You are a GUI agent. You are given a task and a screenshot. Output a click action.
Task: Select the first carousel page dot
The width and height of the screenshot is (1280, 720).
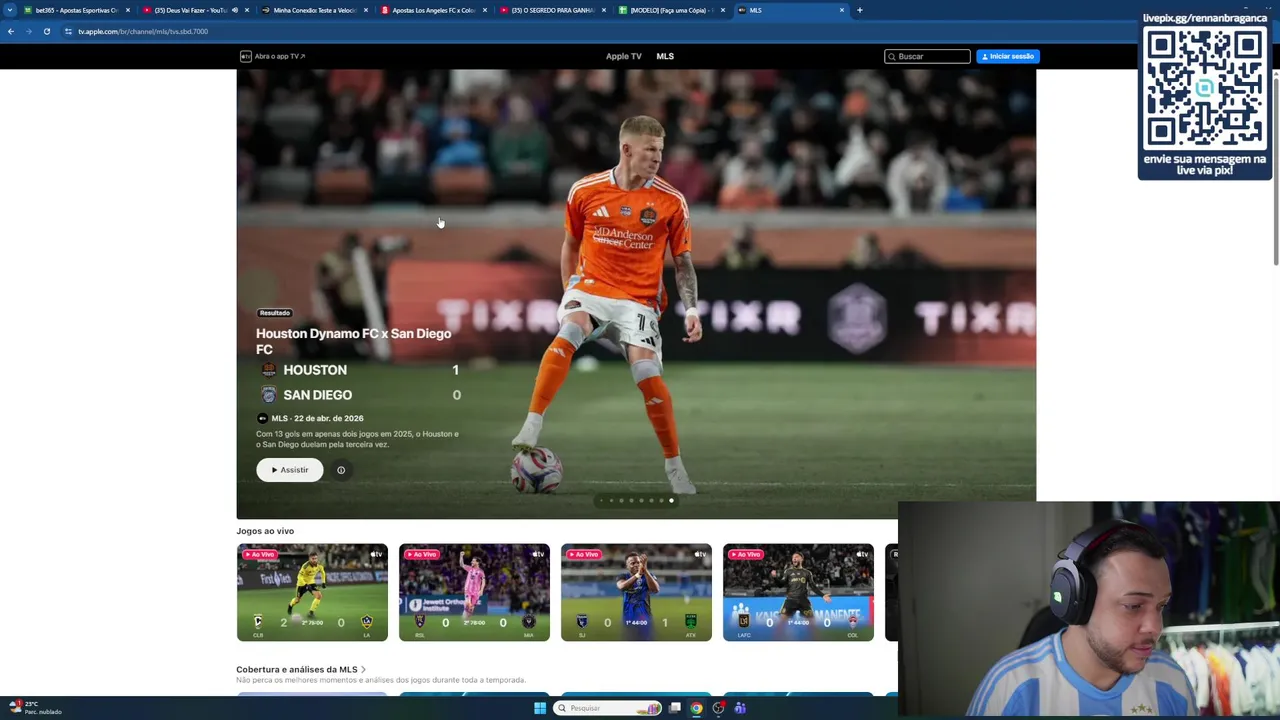[601, 500]
